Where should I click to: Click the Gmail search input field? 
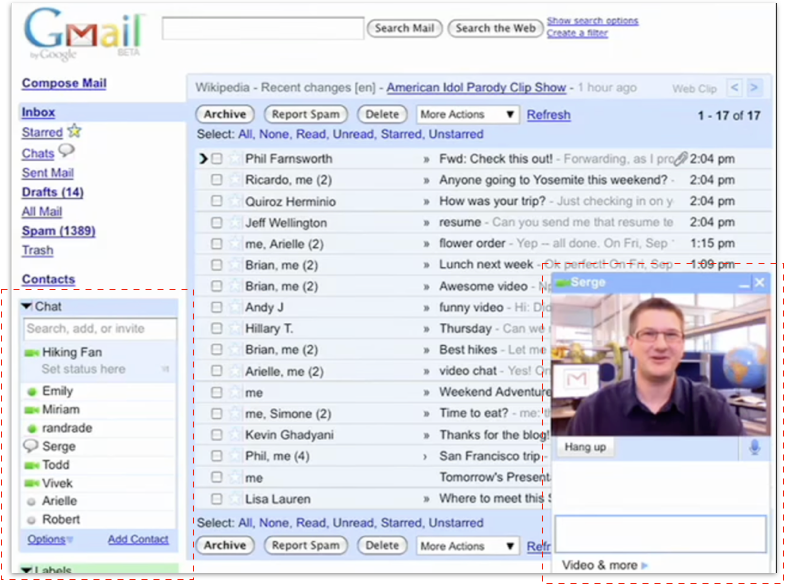click(x=263, y=28)
